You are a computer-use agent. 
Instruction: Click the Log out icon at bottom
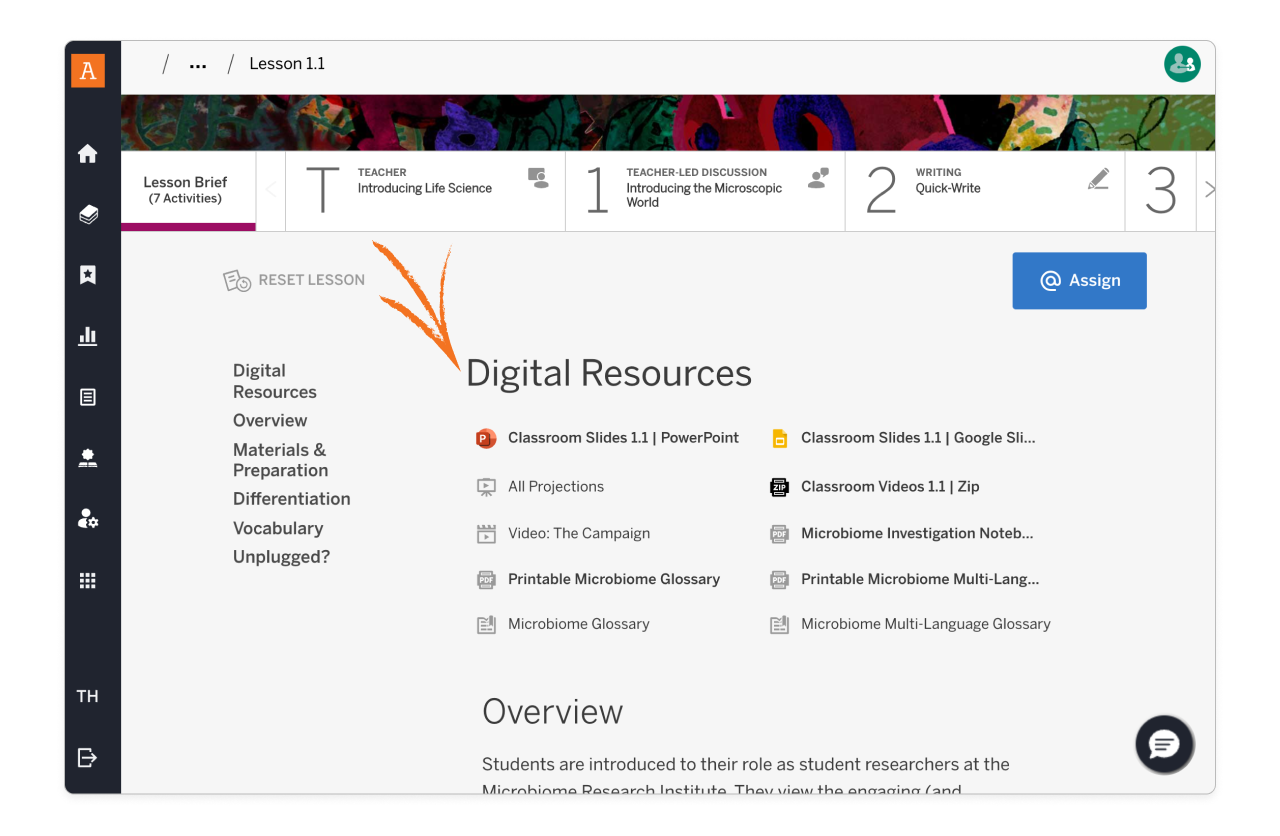tap(87, 757)
